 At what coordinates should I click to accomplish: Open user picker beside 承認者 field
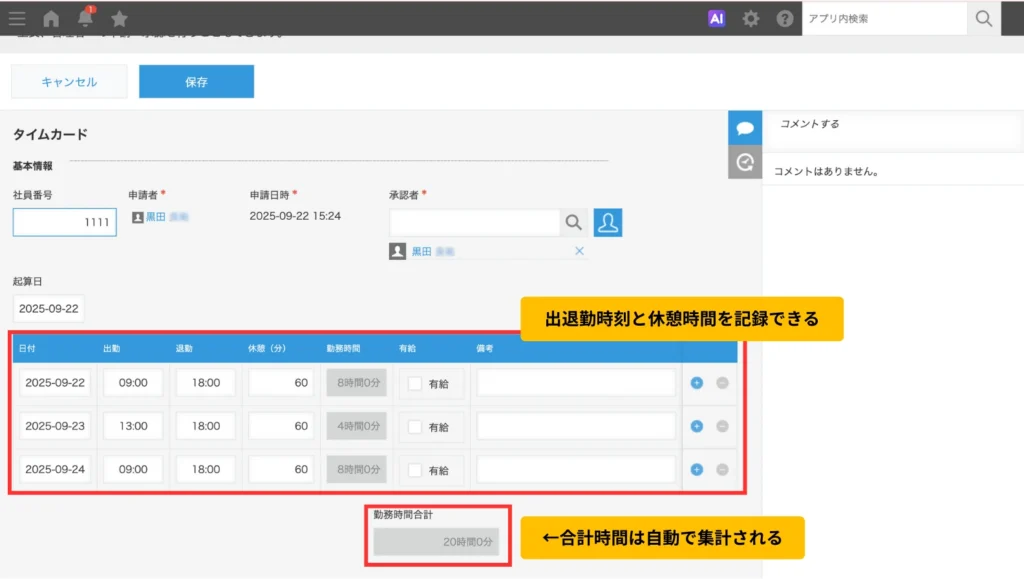coord(608,223)
